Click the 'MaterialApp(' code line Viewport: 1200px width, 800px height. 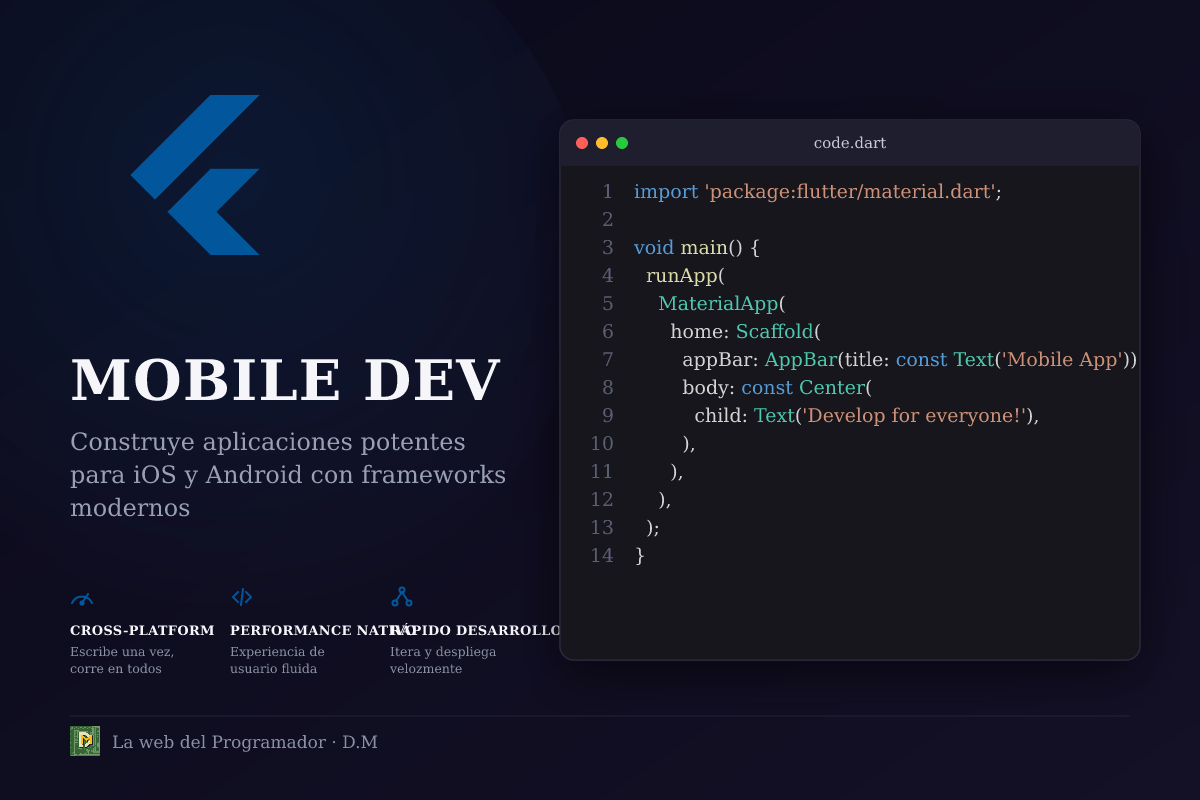722,304
